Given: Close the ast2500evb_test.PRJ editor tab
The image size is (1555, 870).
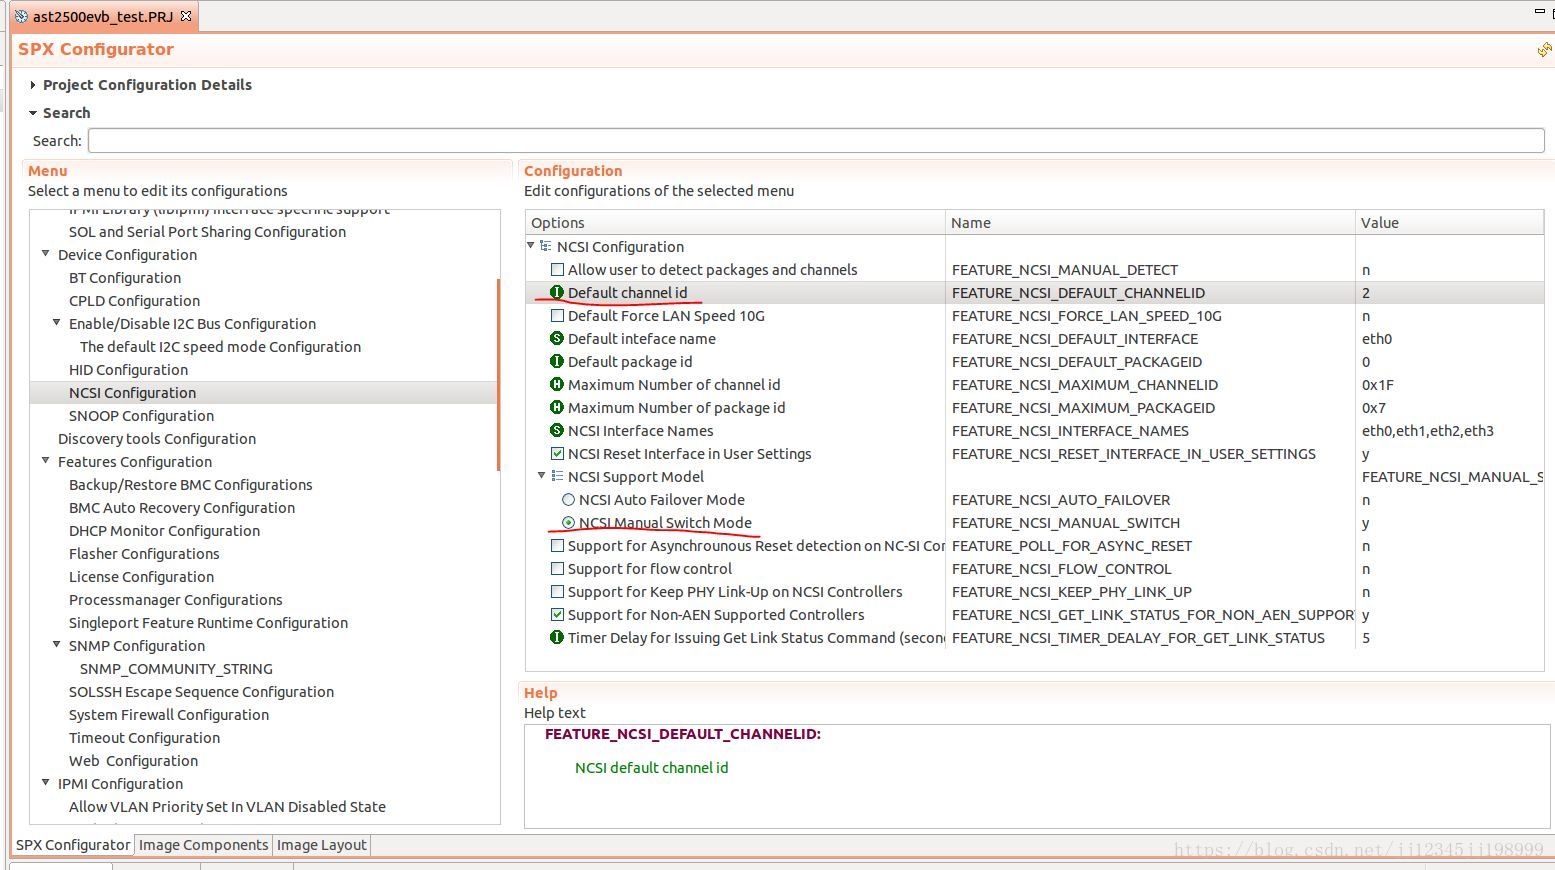Looking at the screenshot, I should click(x=186, y=17).
